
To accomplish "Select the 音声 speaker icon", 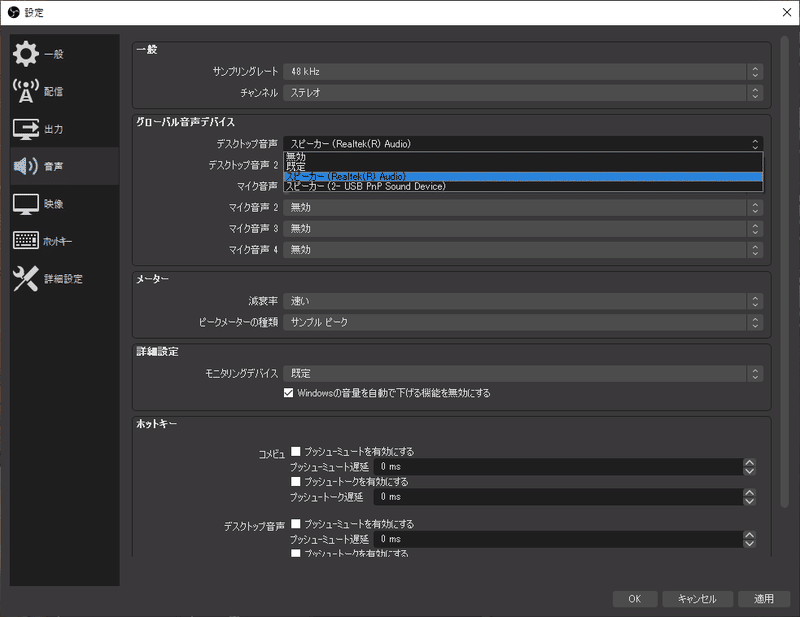I will click(26, 166).
